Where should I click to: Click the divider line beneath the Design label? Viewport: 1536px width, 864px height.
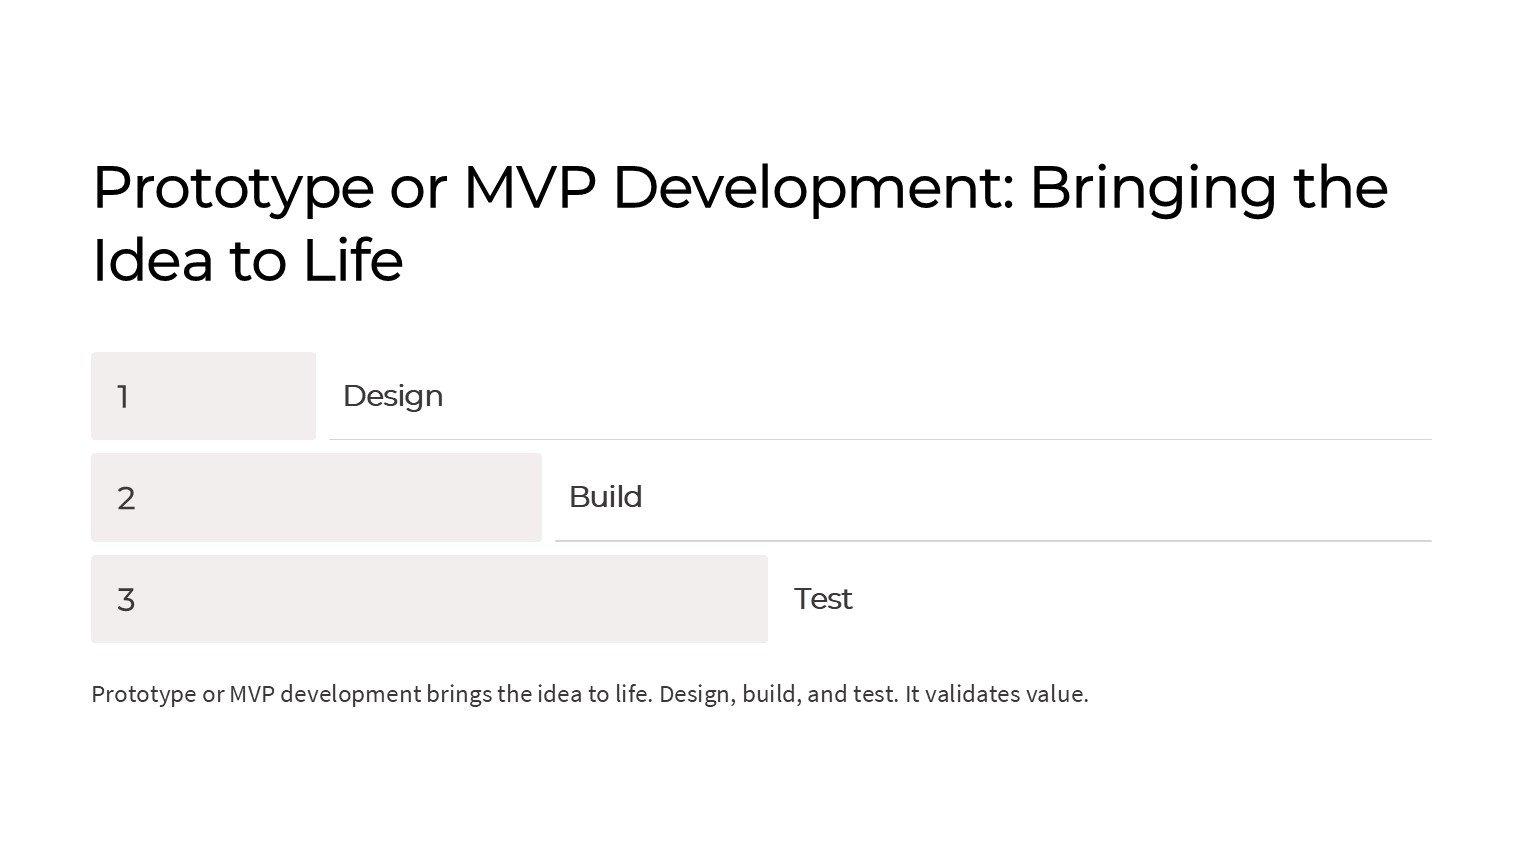click(880, 439)
